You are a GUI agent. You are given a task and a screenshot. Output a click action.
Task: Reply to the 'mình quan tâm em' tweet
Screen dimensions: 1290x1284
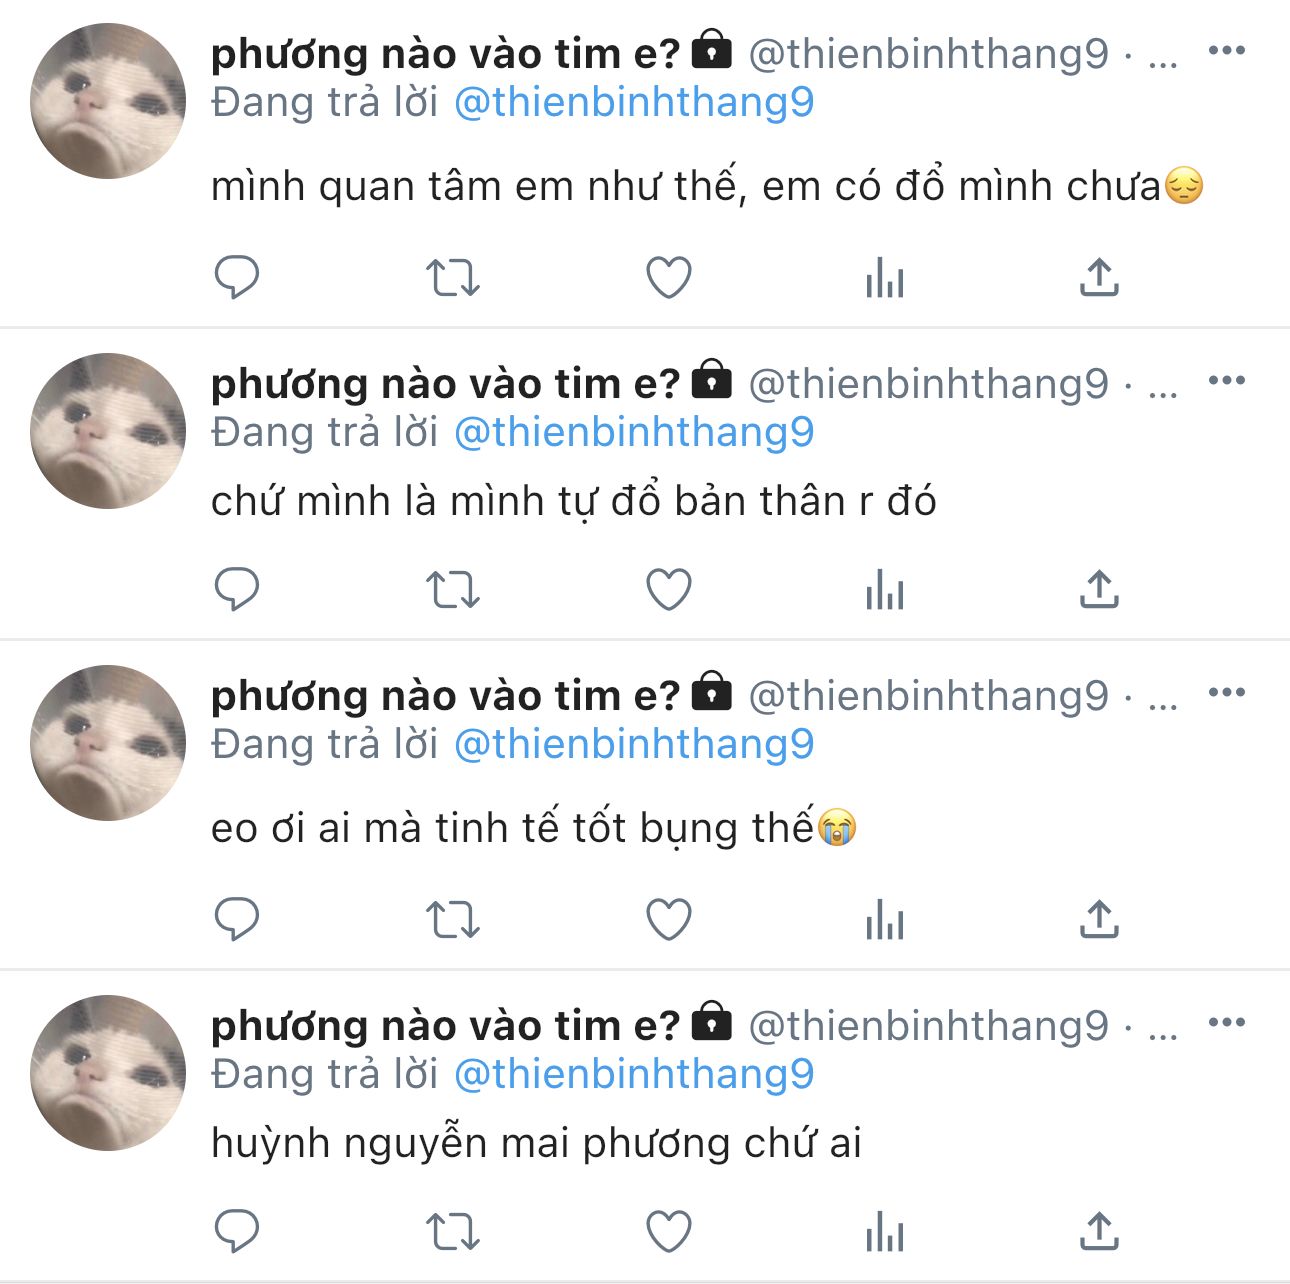pyautogui.click(x=237, y=277)
